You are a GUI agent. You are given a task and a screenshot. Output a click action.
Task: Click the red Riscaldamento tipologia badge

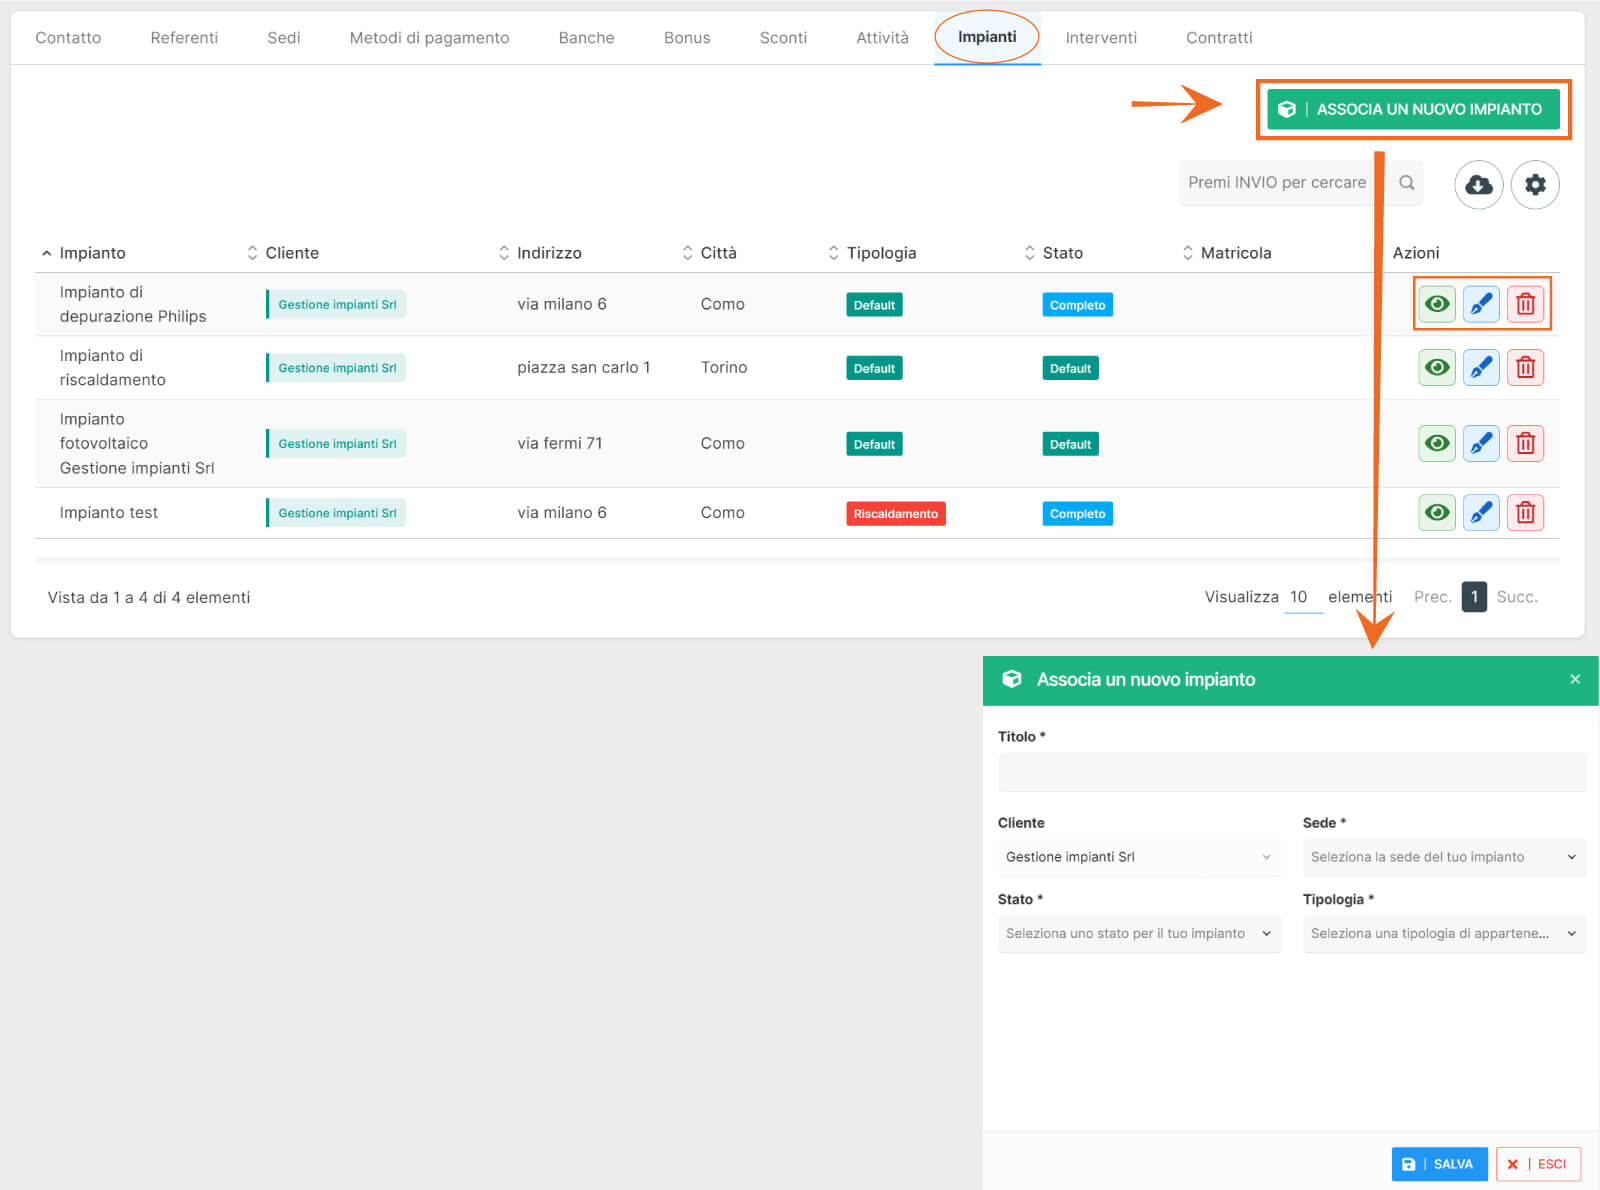(x=895, y=514)
